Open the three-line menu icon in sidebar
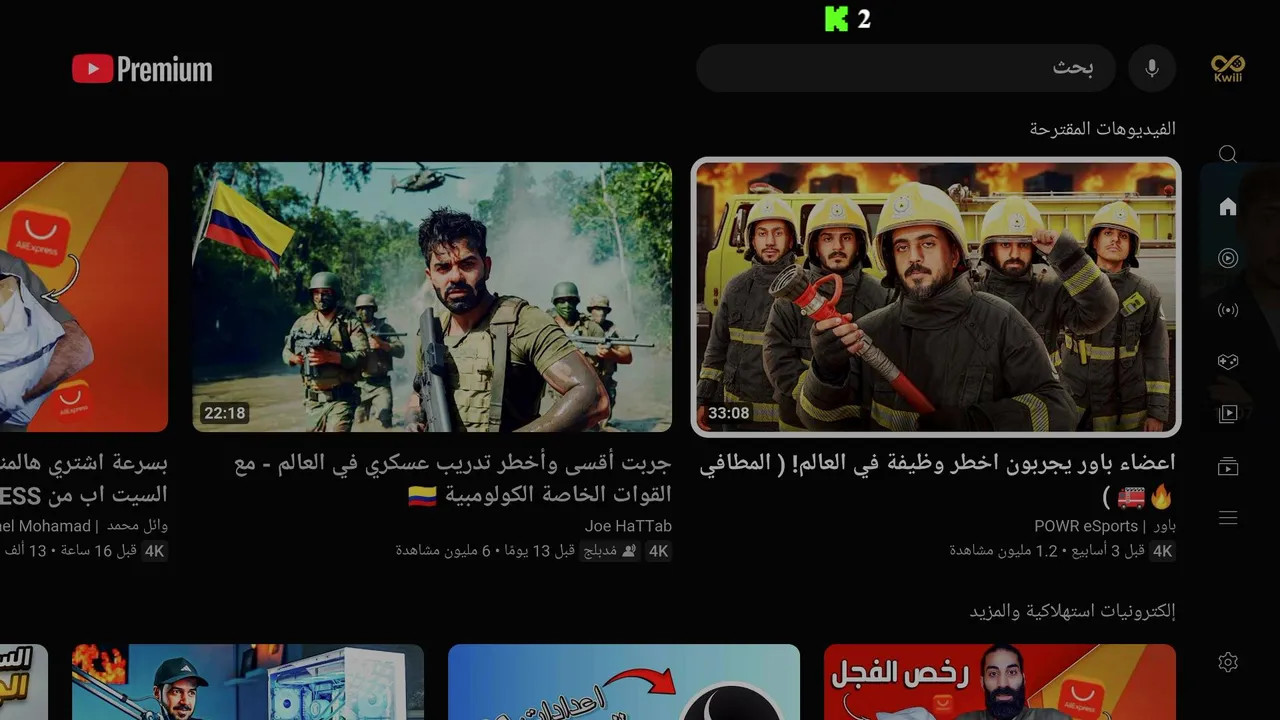The width and height of the screenshot is (1280, 720). [x=1228, y=518]
